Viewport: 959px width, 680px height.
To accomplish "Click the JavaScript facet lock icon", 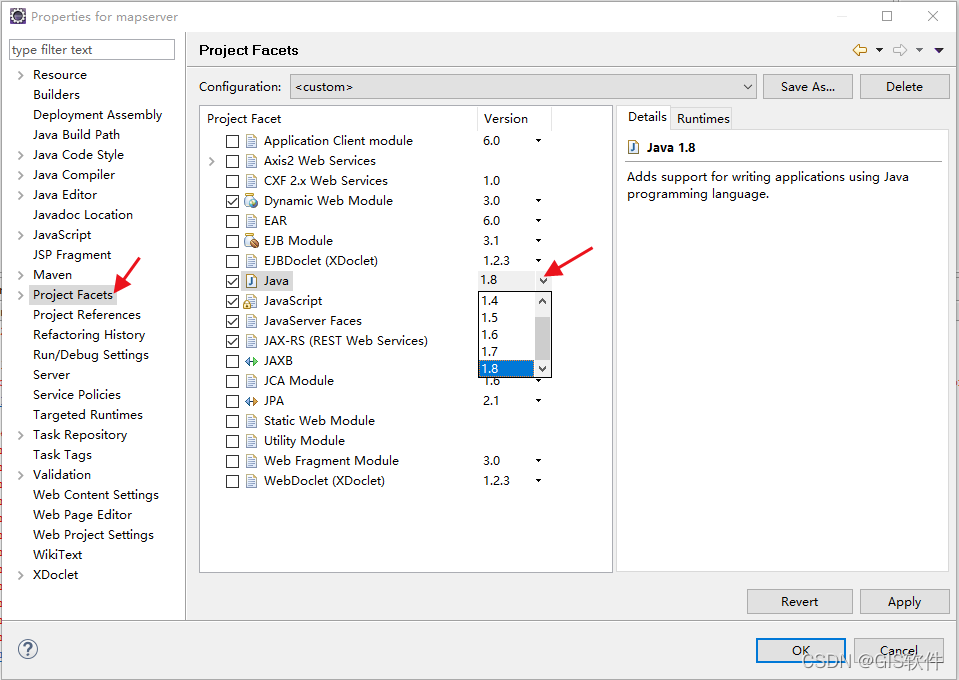I will tap(250, 301).
